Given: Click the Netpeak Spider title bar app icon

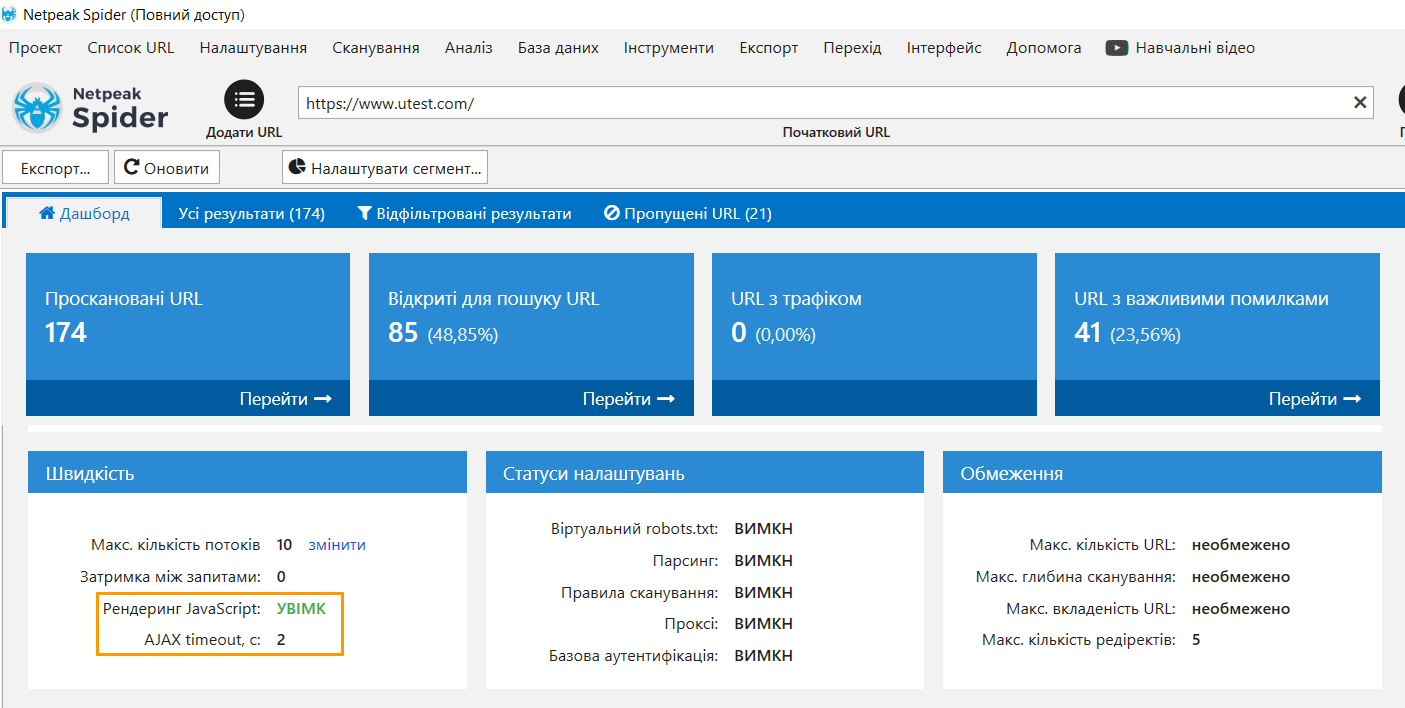Looking at the screenshot, I should (x=9, y=15).
